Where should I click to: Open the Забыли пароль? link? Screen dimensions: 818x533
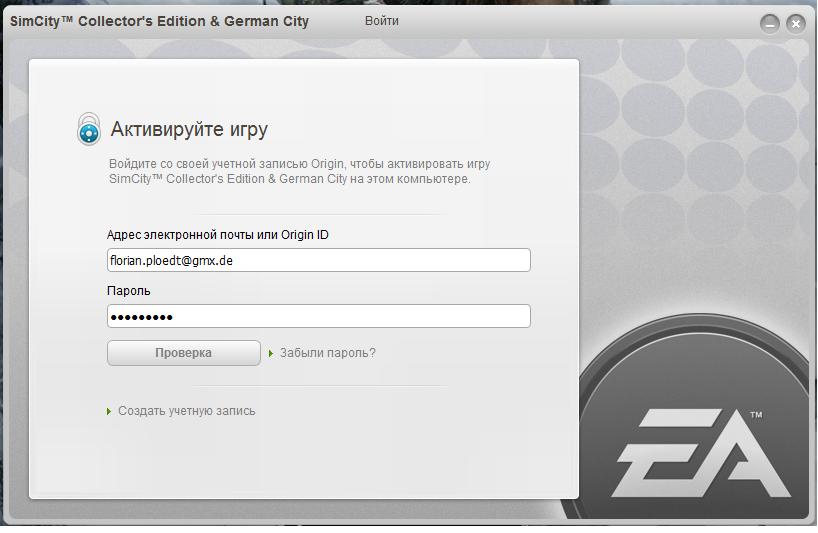[328, 353]
